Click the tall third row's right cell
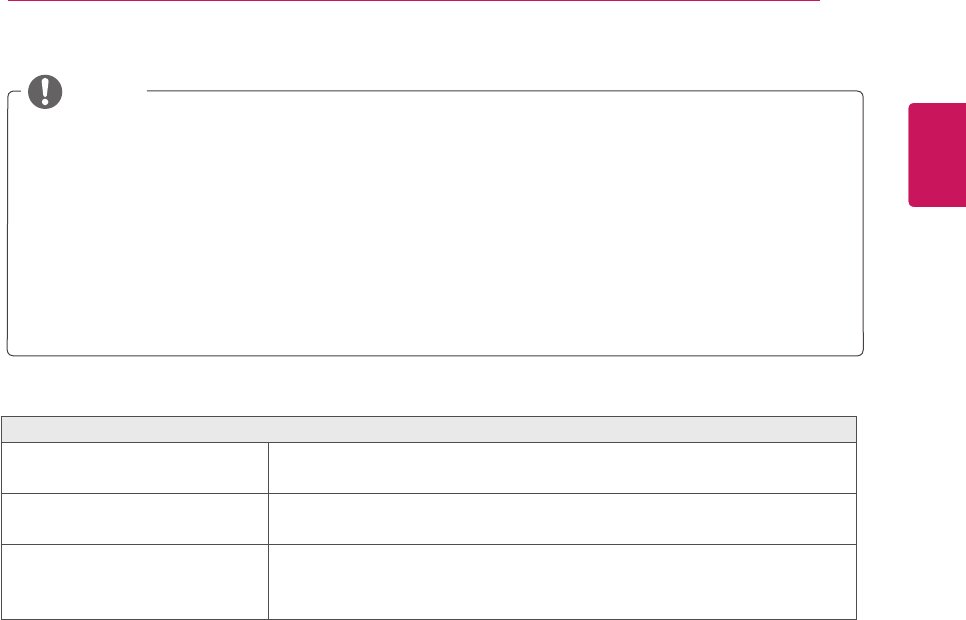Screen dimensions: 966x620 click(562, 579)
